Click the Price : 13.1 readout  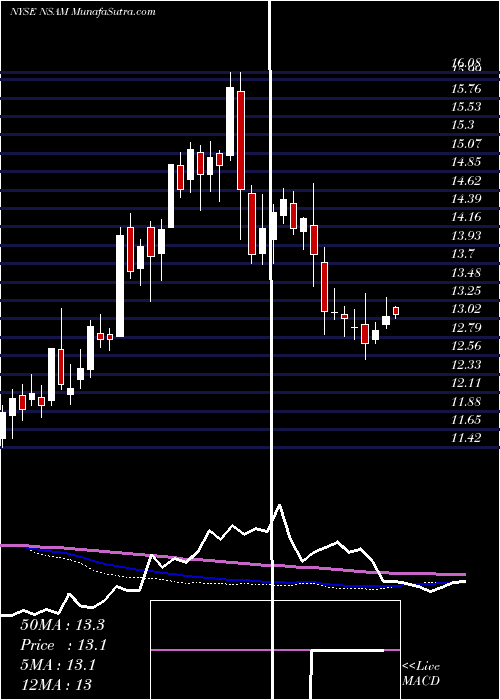(x=63, y=646)
